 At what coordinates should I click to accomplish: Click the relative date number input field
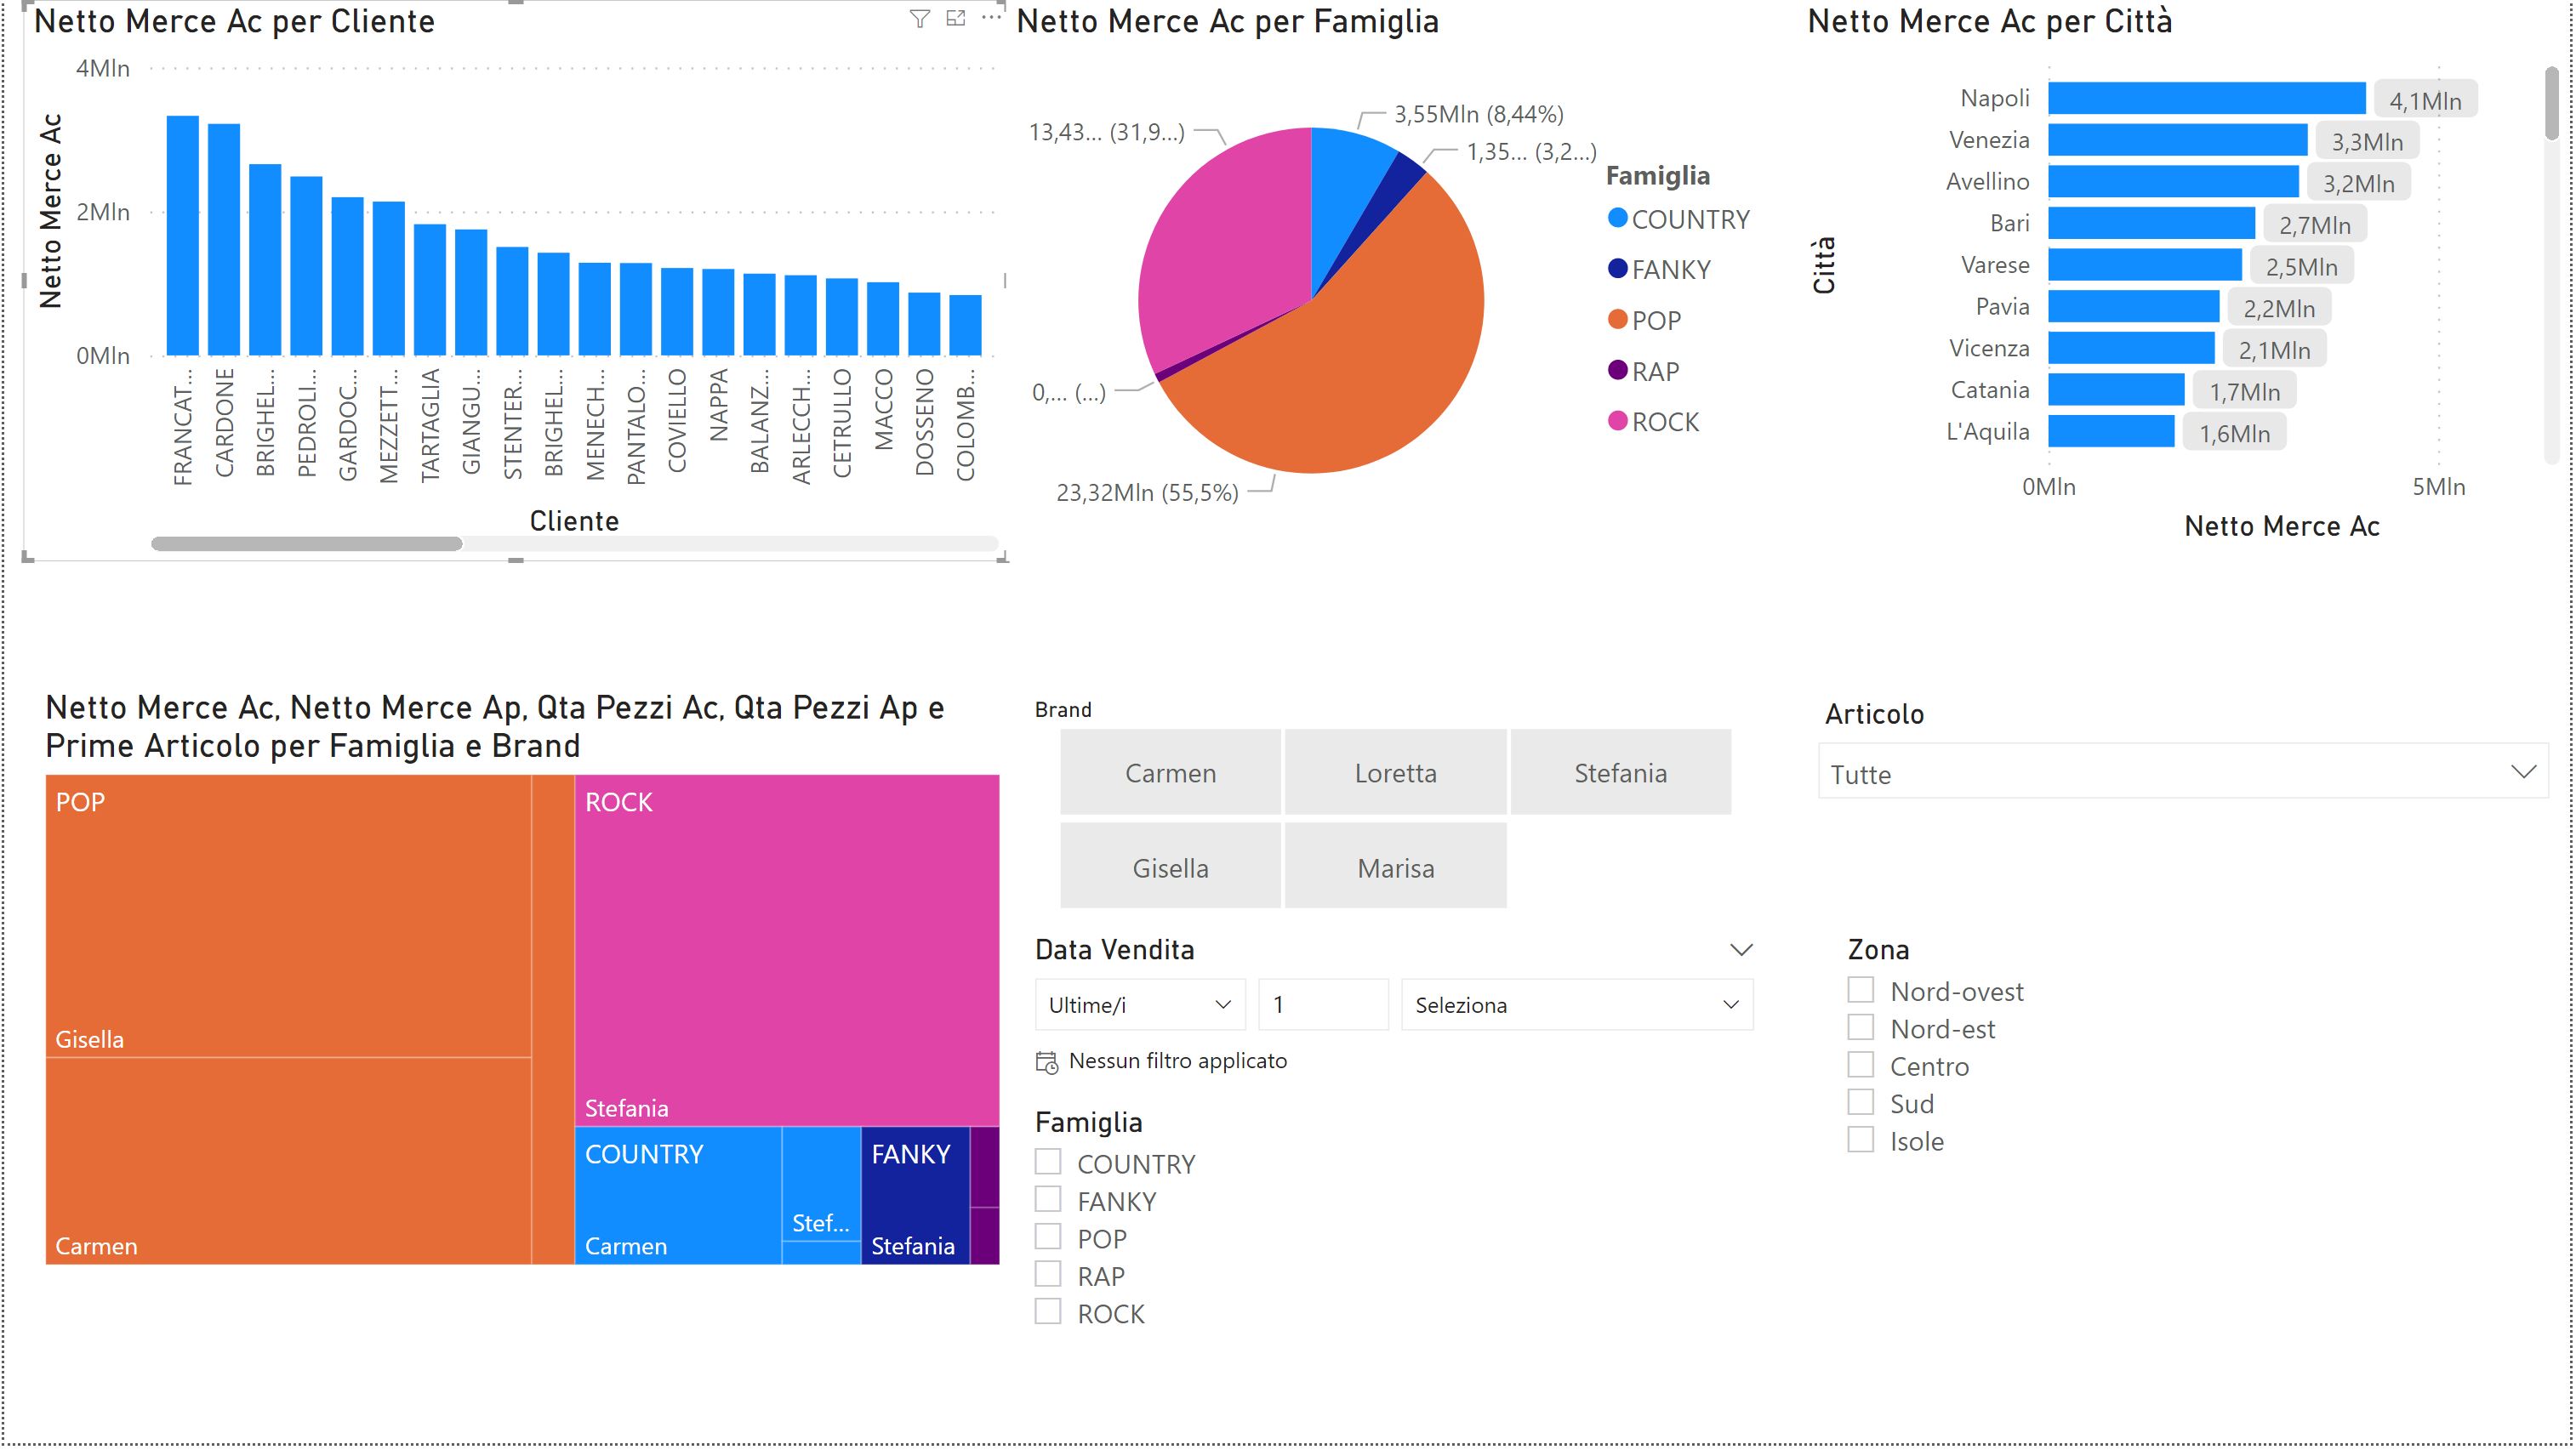pyautogui.click(x=1322, y=1005)
